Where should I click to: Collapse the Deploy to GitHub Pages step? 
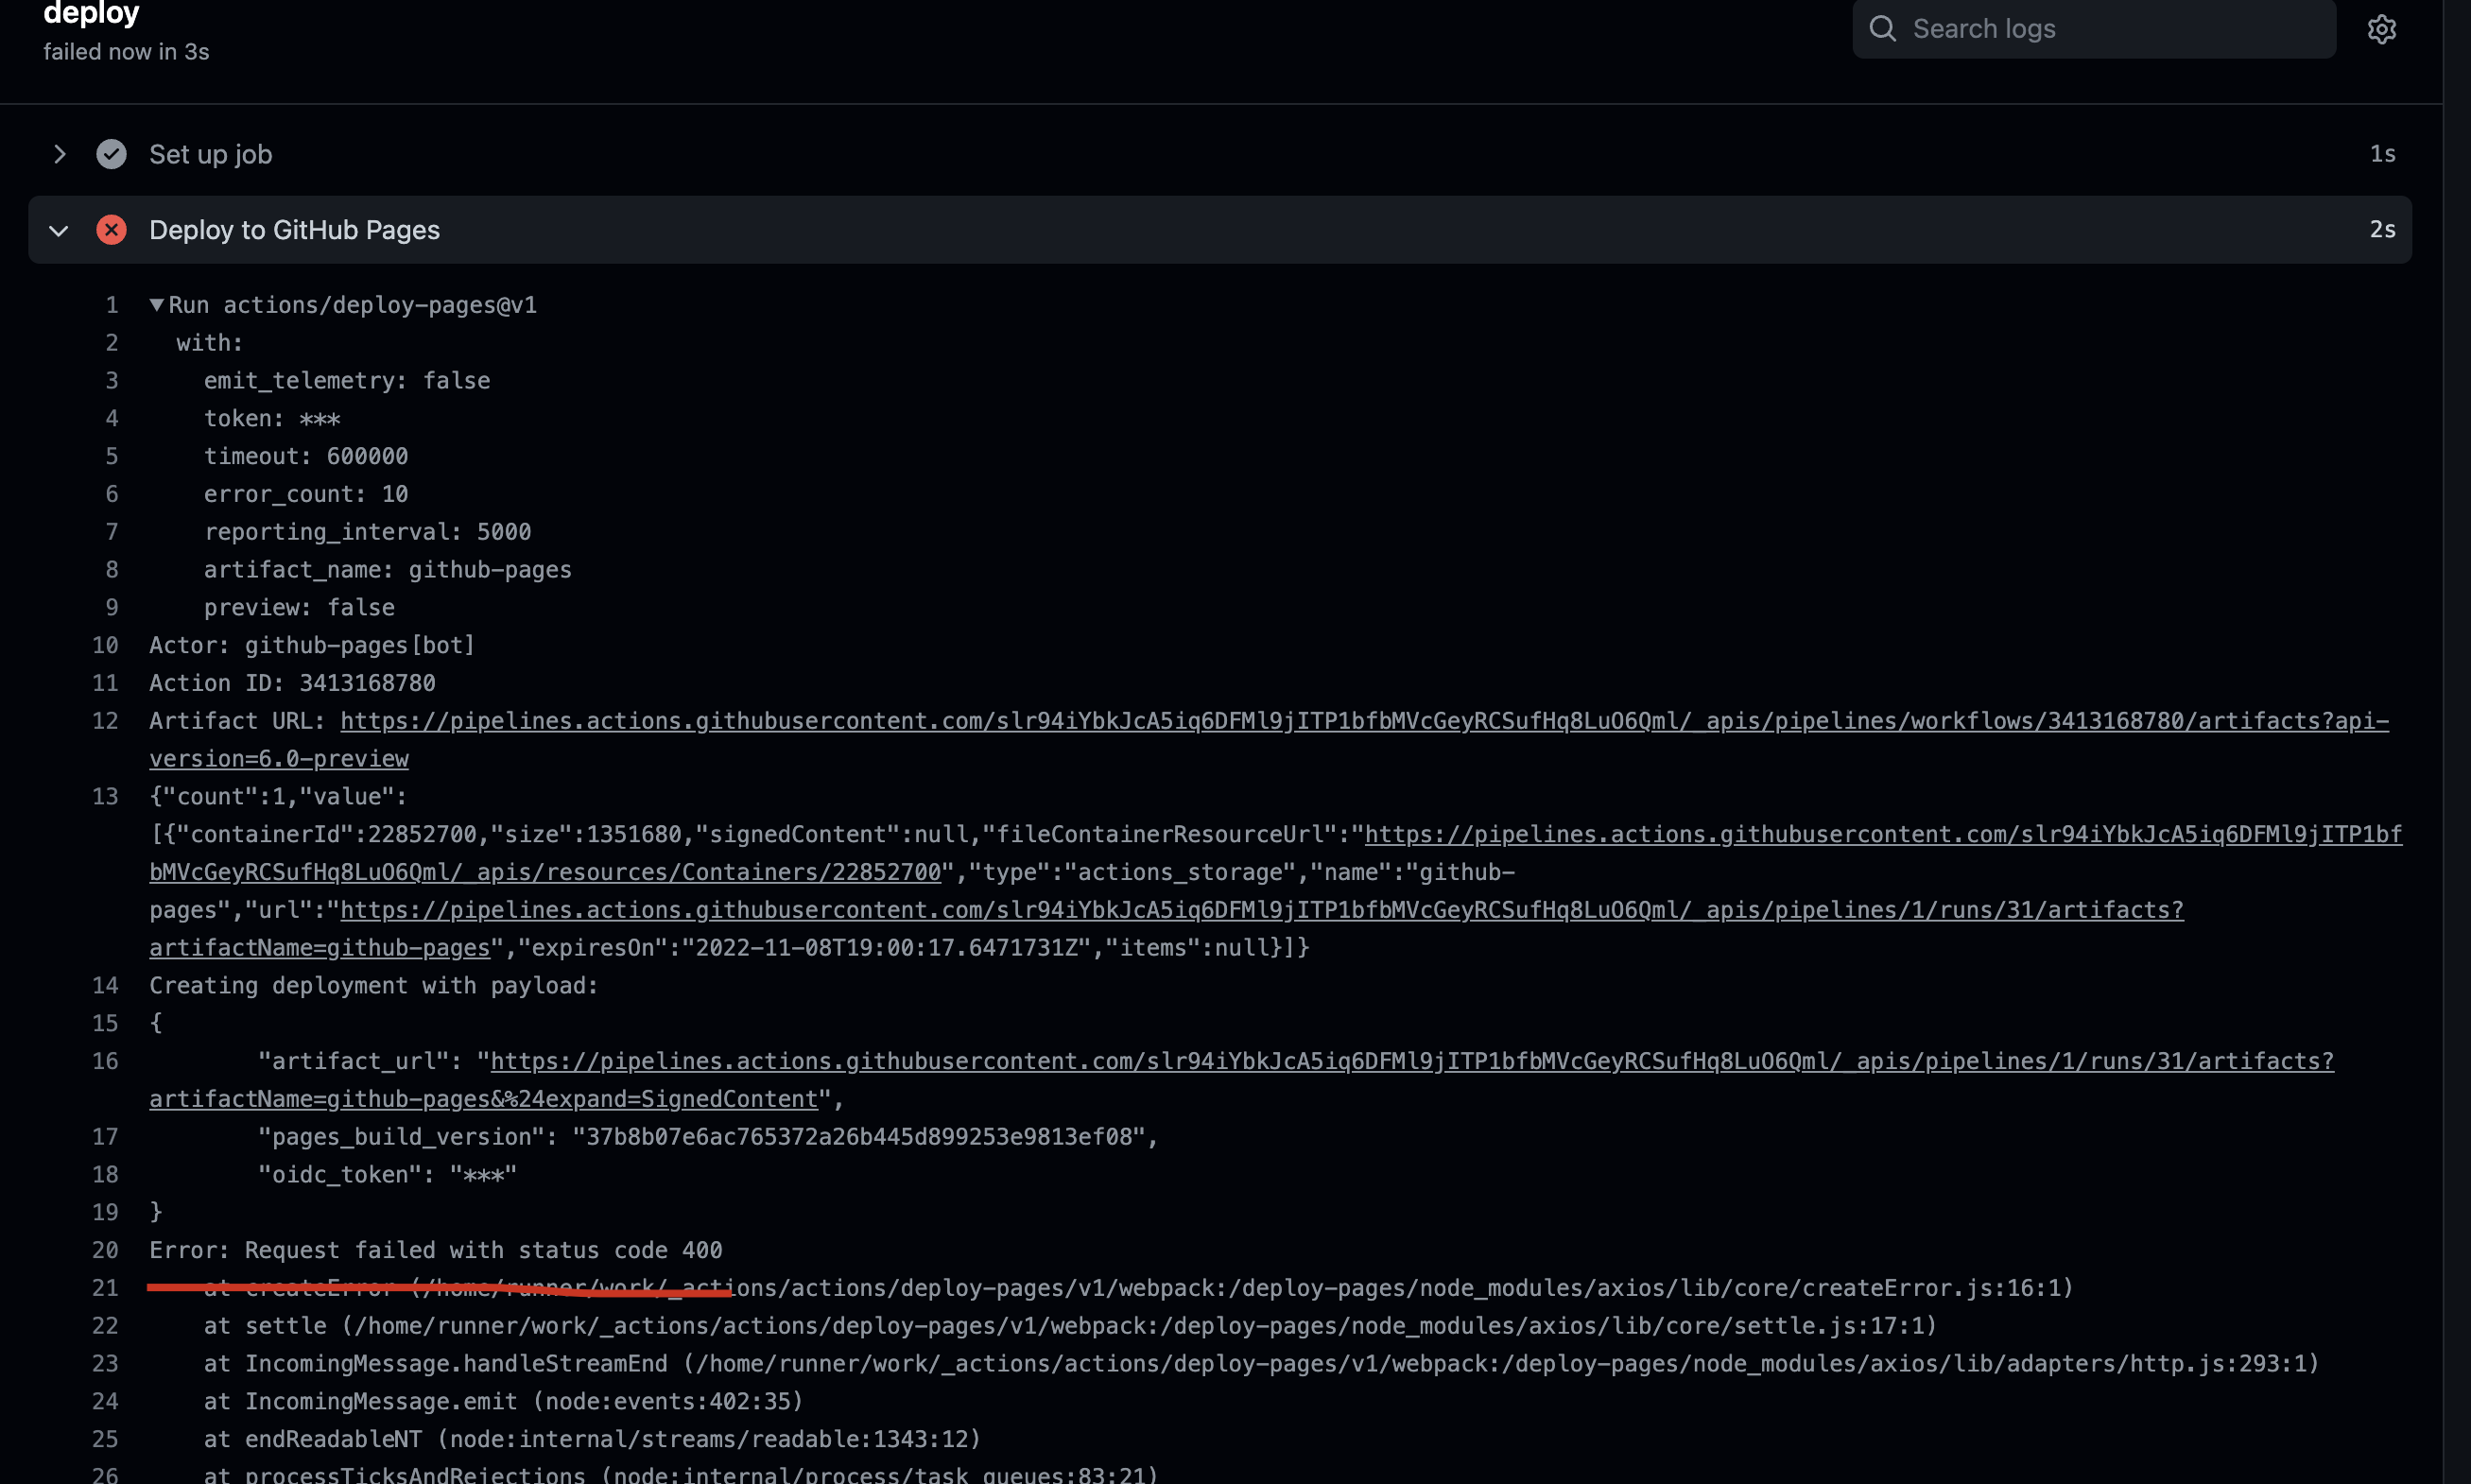[x=59, y=230]
